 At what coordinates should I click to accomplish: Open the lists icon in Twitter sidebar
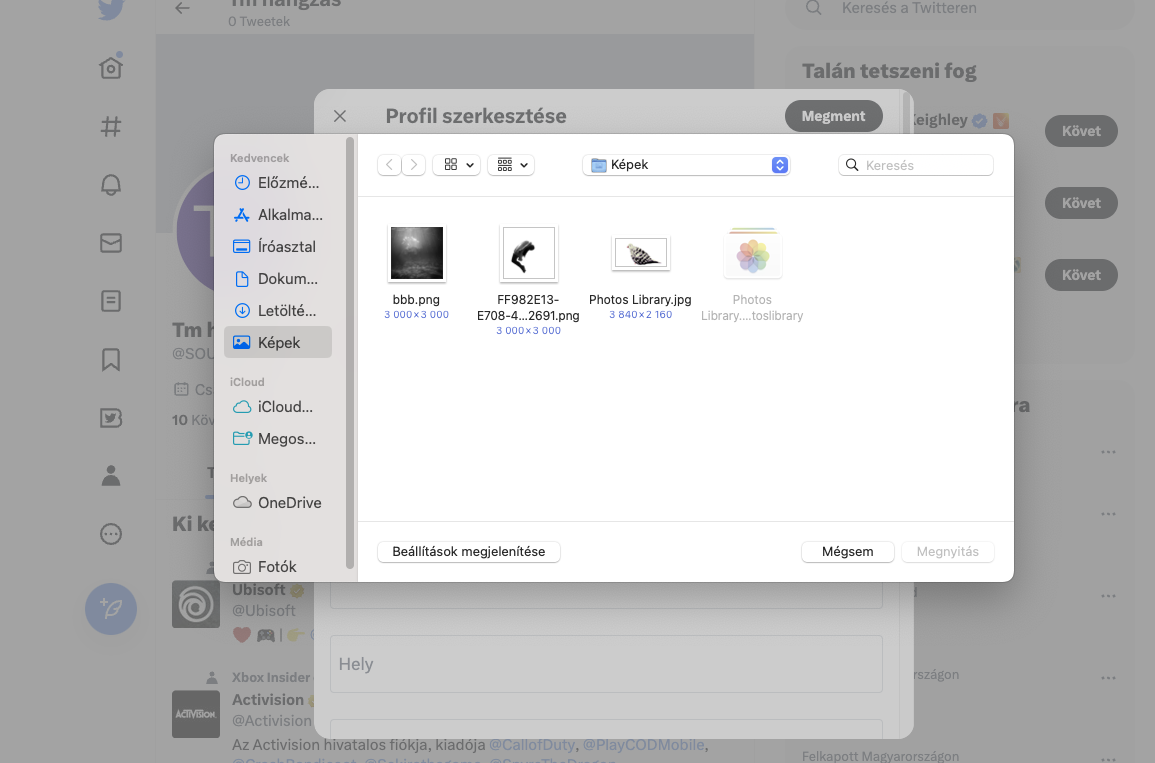pos(111,301)
